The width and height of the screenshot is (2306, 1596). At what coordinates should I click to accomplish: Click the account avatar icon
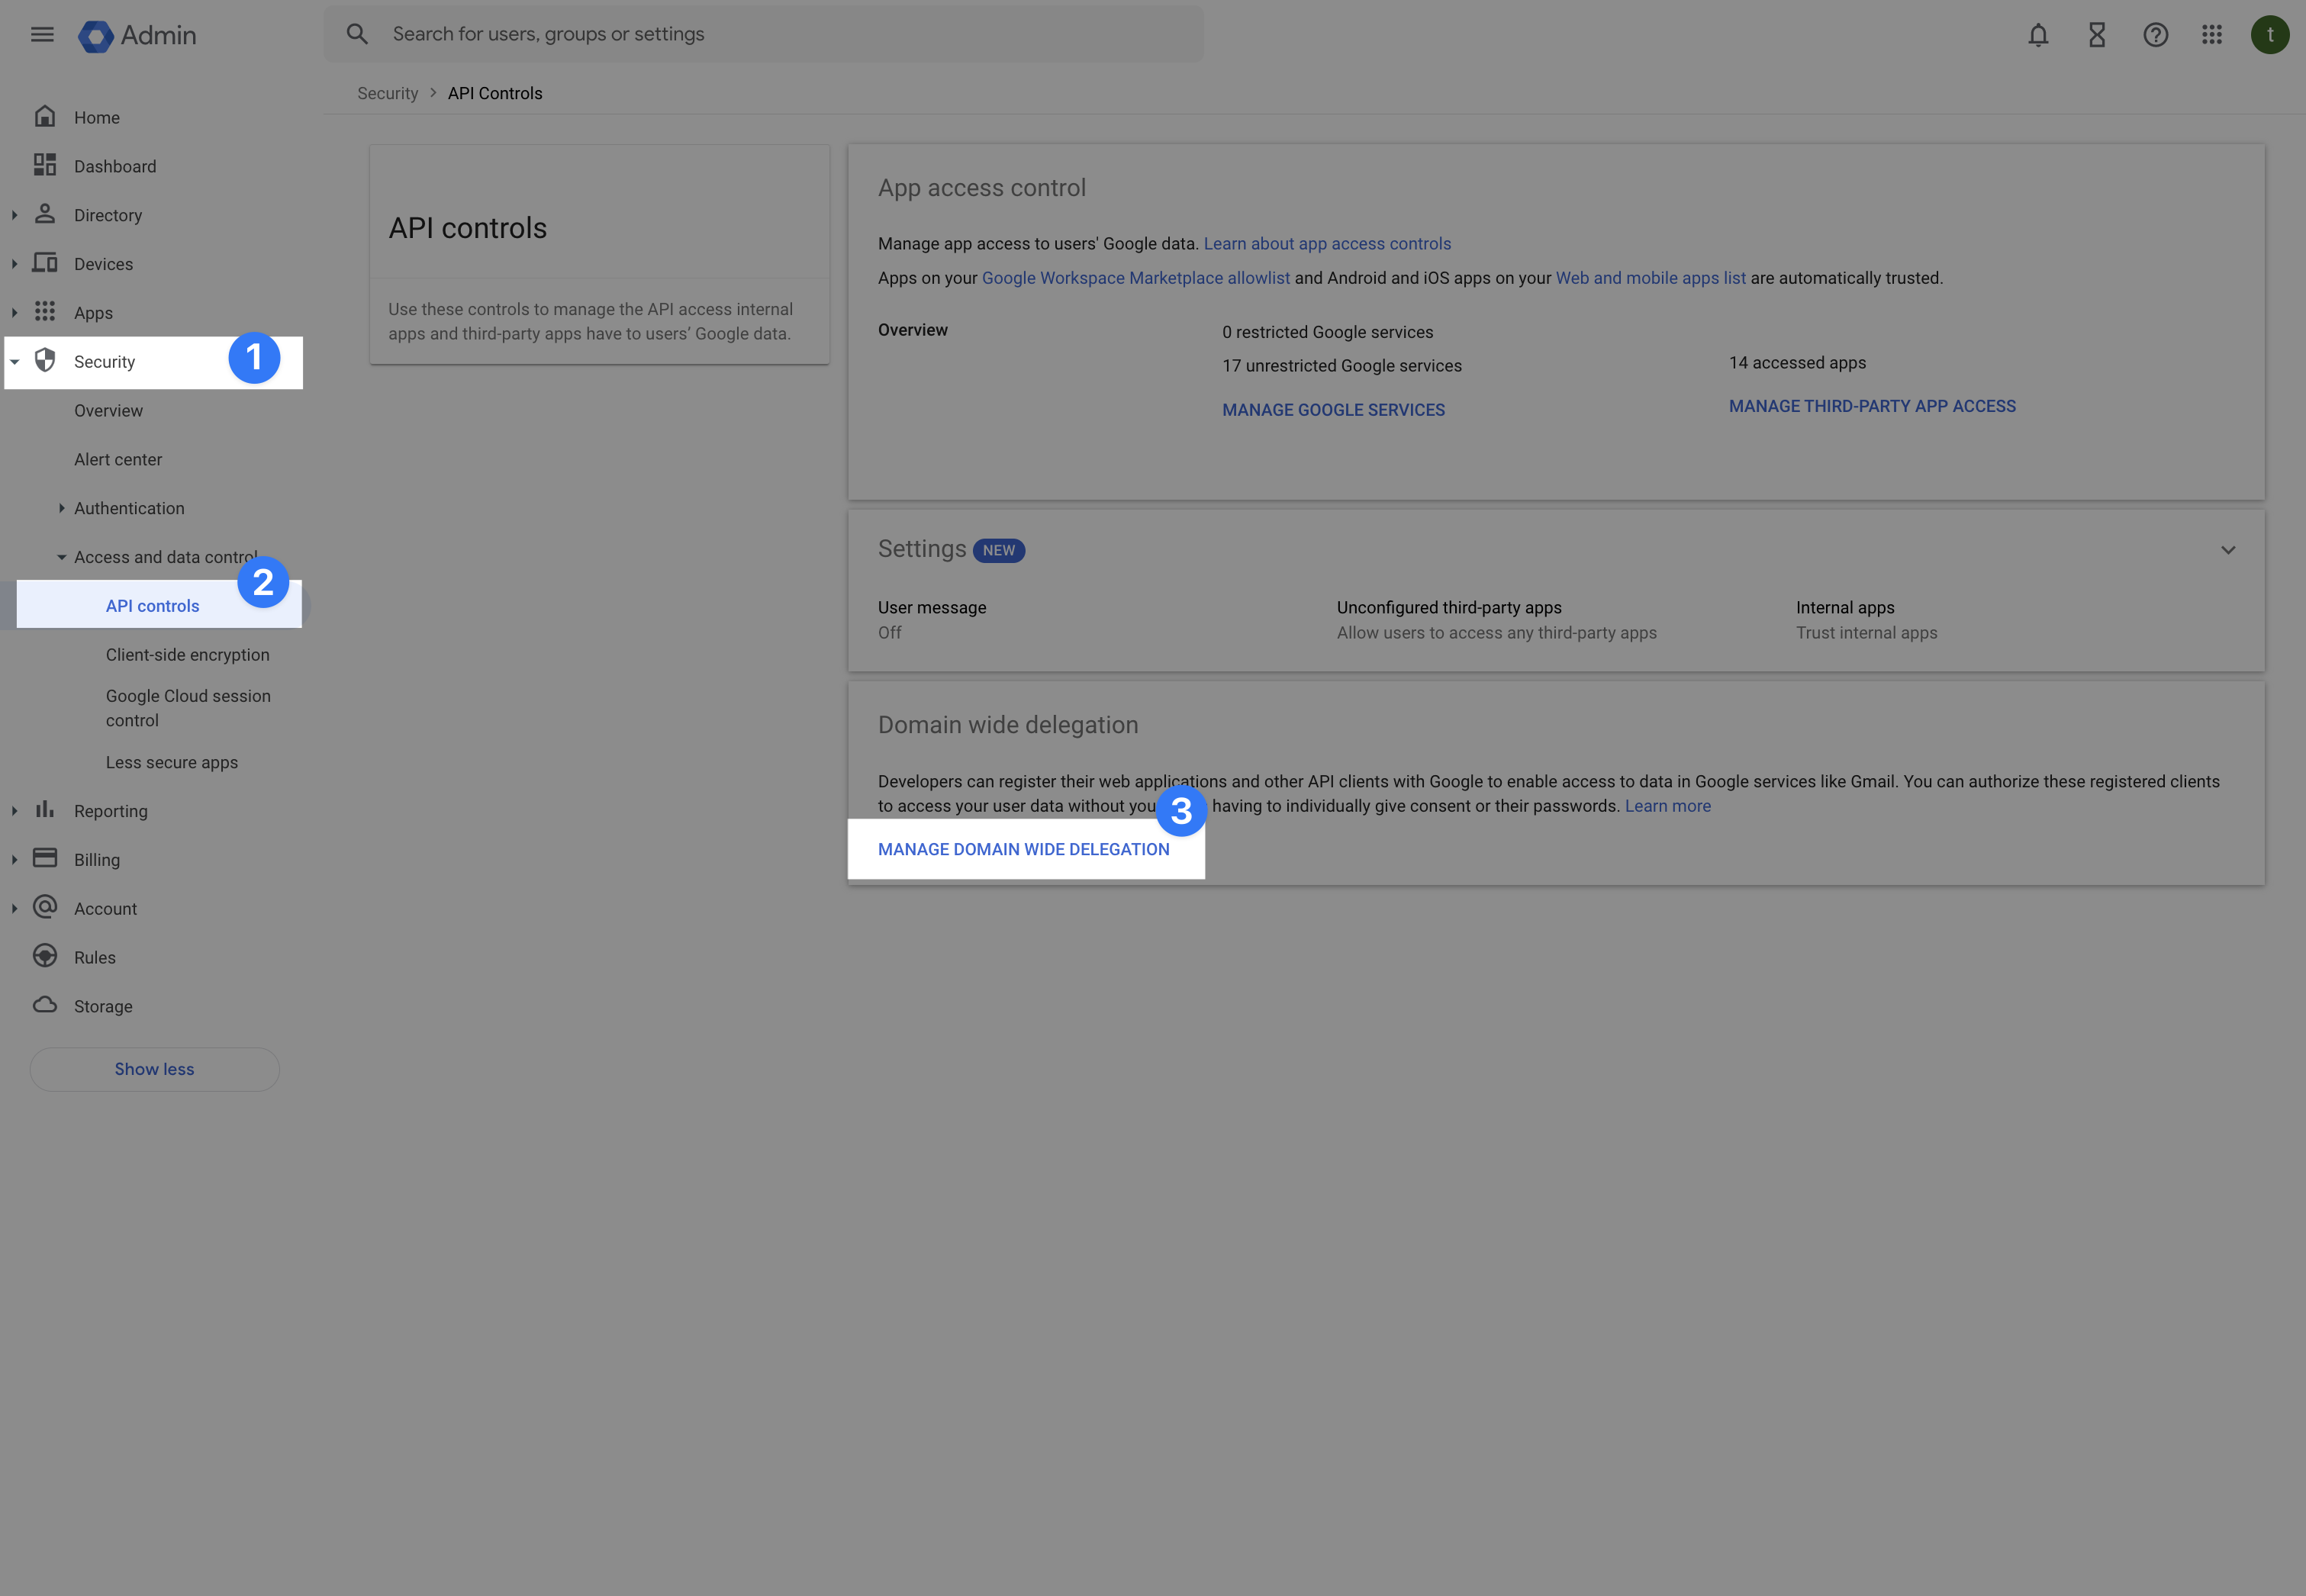coord(2269,35)
